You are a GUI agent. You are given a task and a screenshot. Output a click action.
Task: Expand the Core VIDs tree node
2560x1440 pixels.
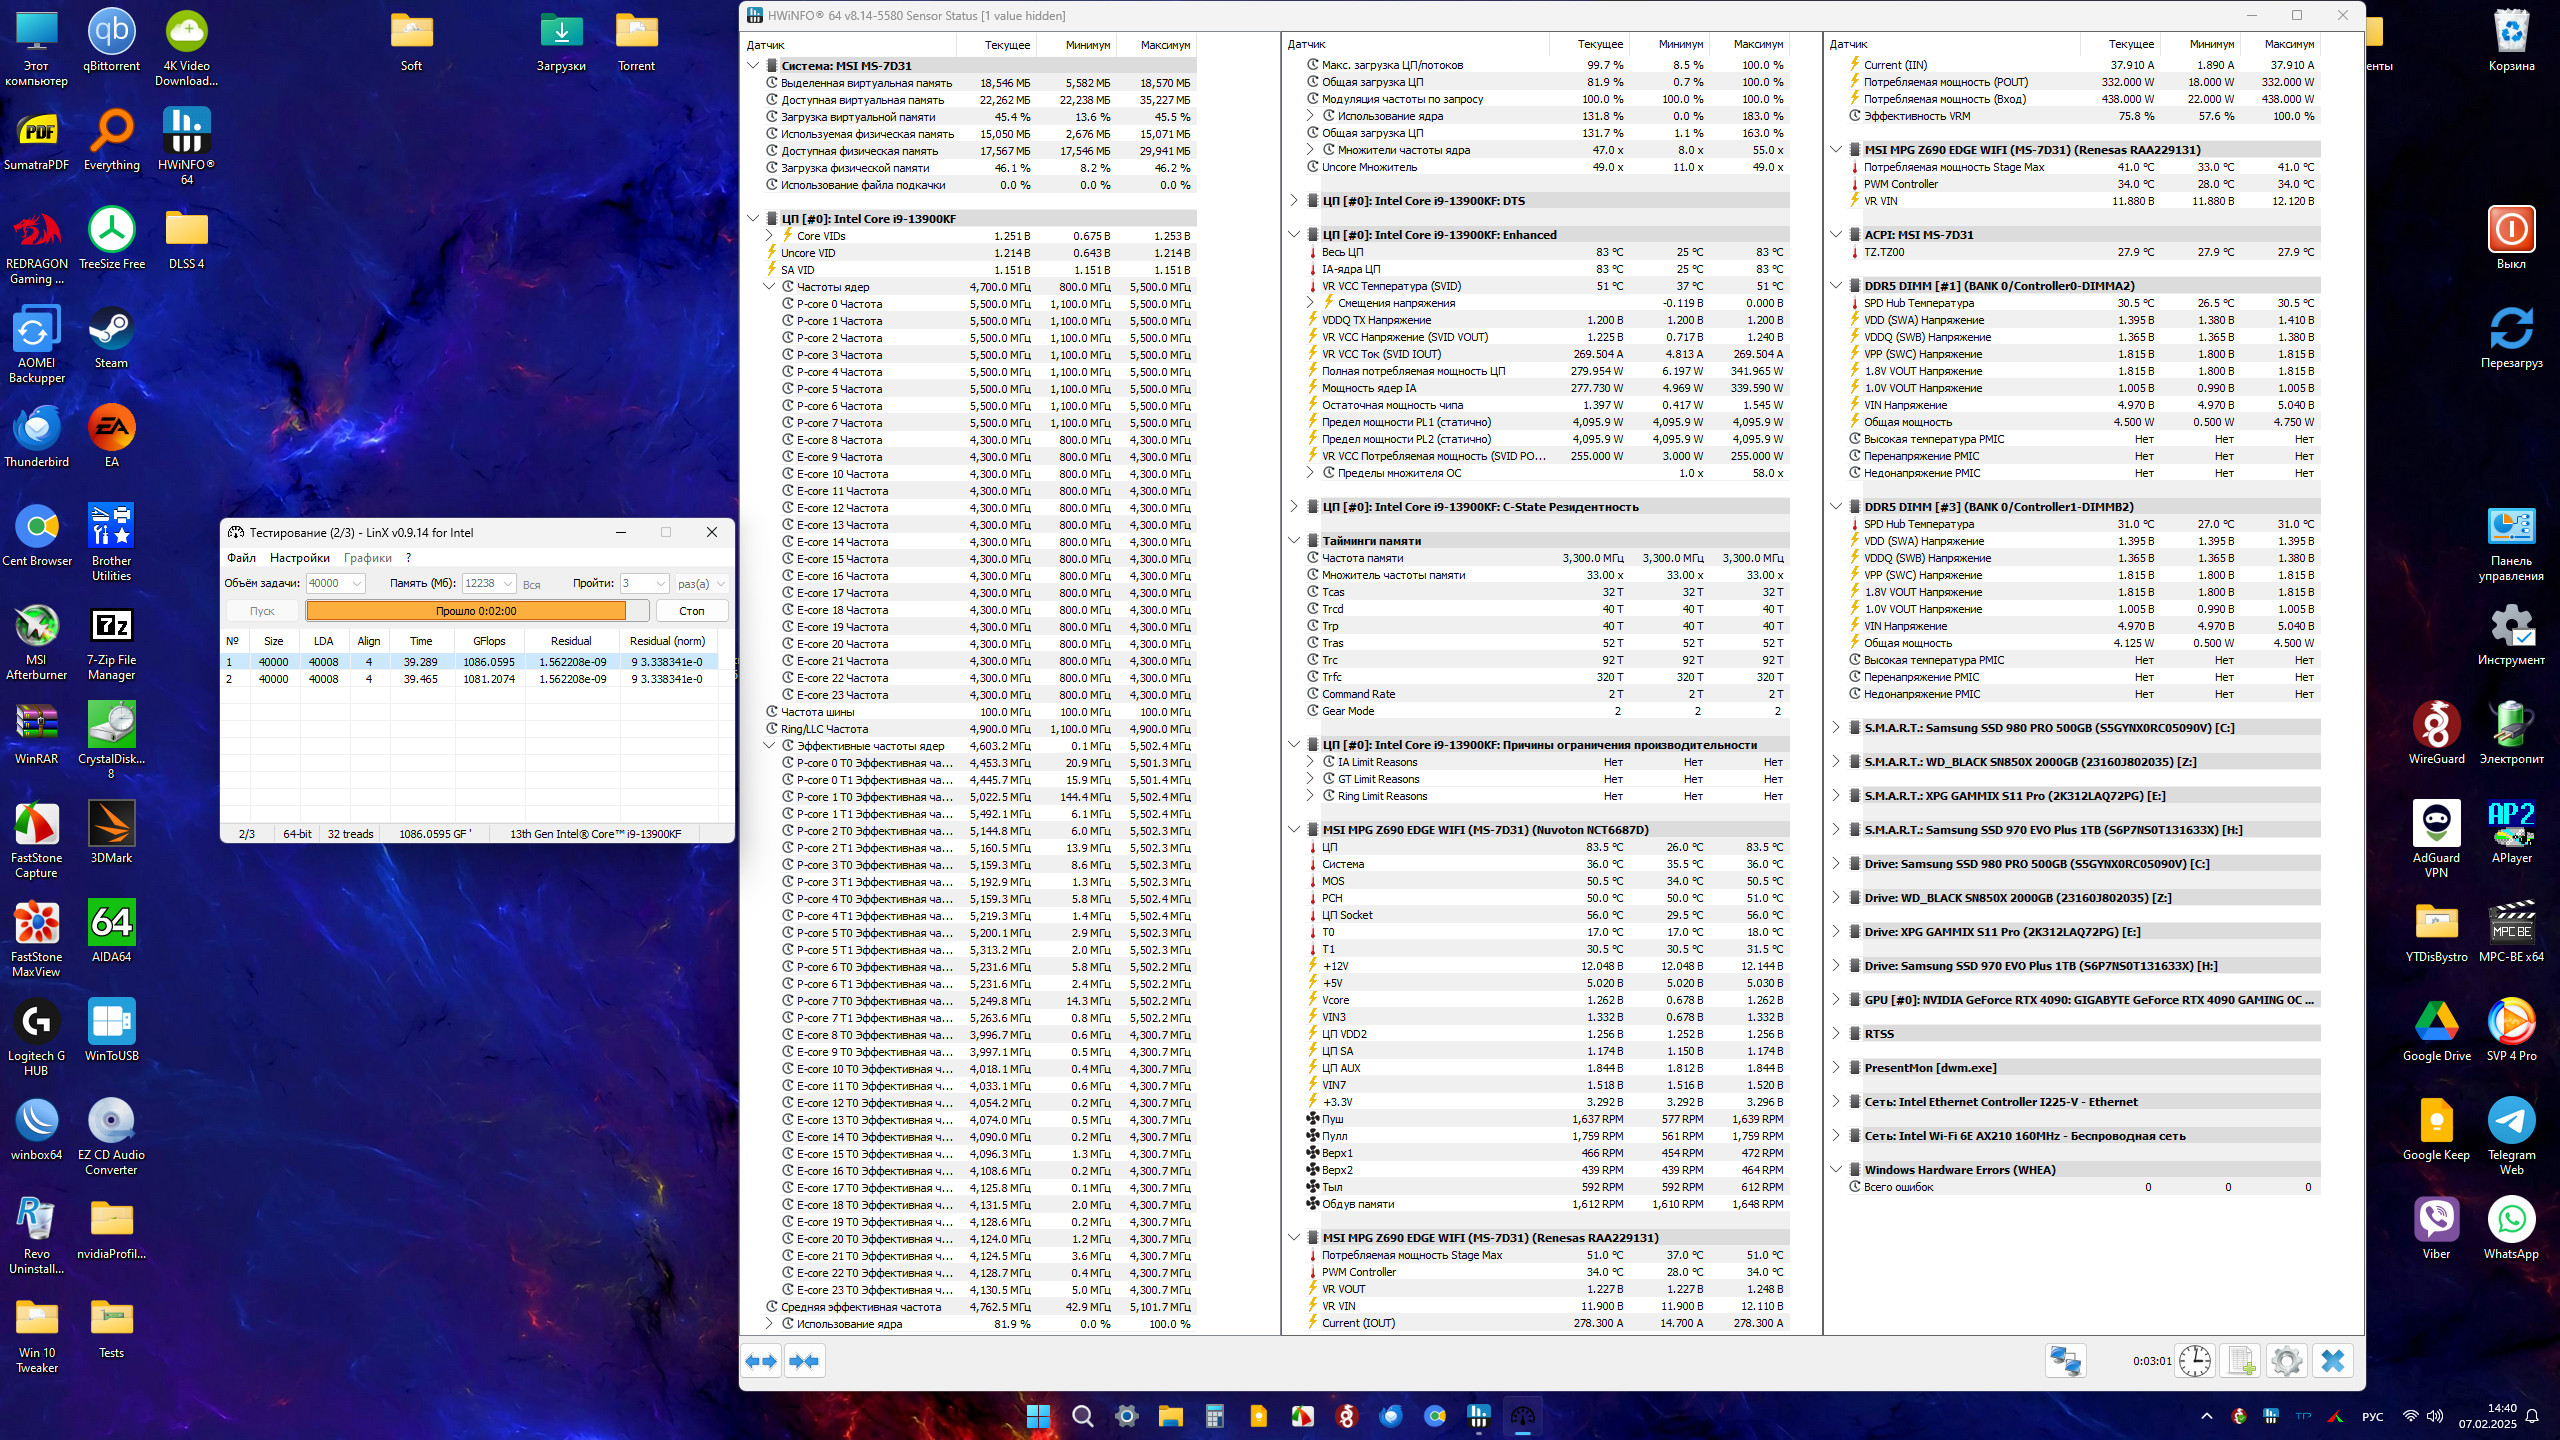pyautogui.click(x=769, y=236)
